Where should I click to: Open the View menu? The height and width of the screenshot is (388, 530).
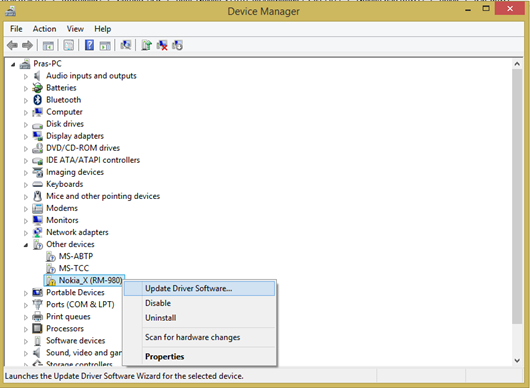pos(75,29)
